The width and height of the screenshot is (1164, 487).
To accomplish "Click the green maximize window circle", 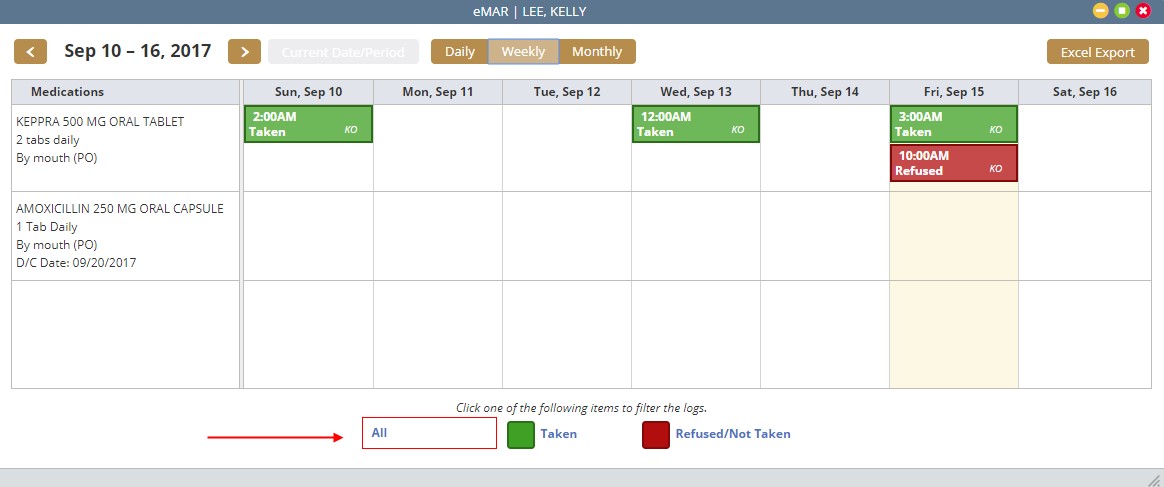I will click(x=1122, y=11).
